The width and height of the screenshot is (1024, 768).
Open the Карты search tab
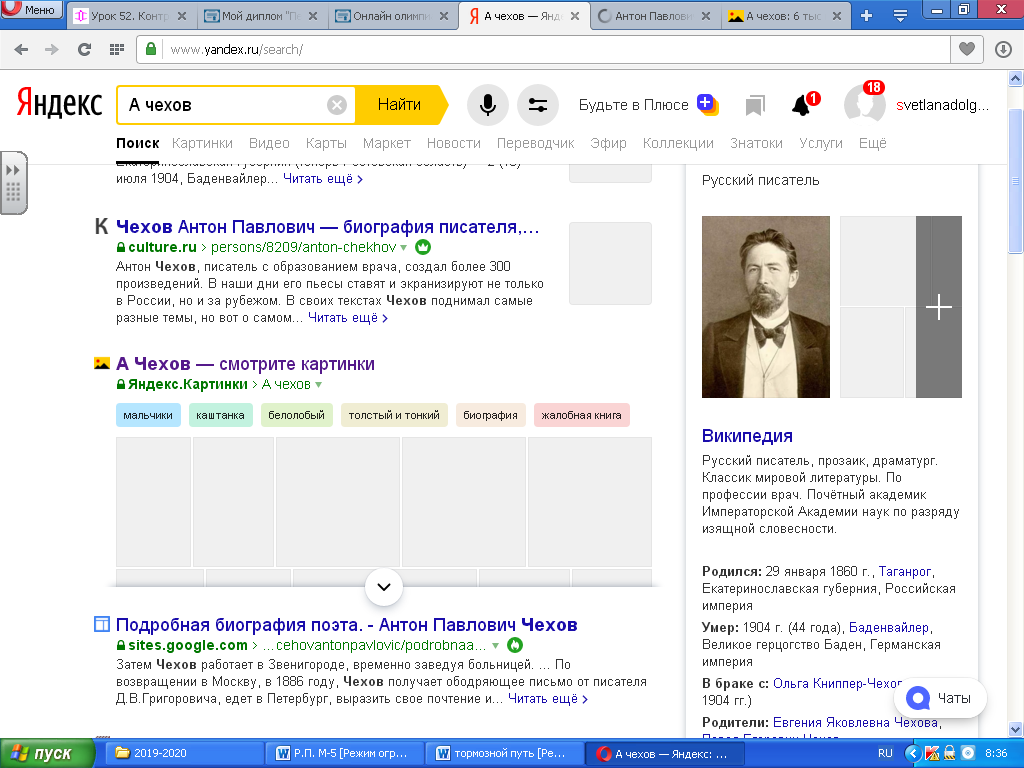[x=326, y=143]
